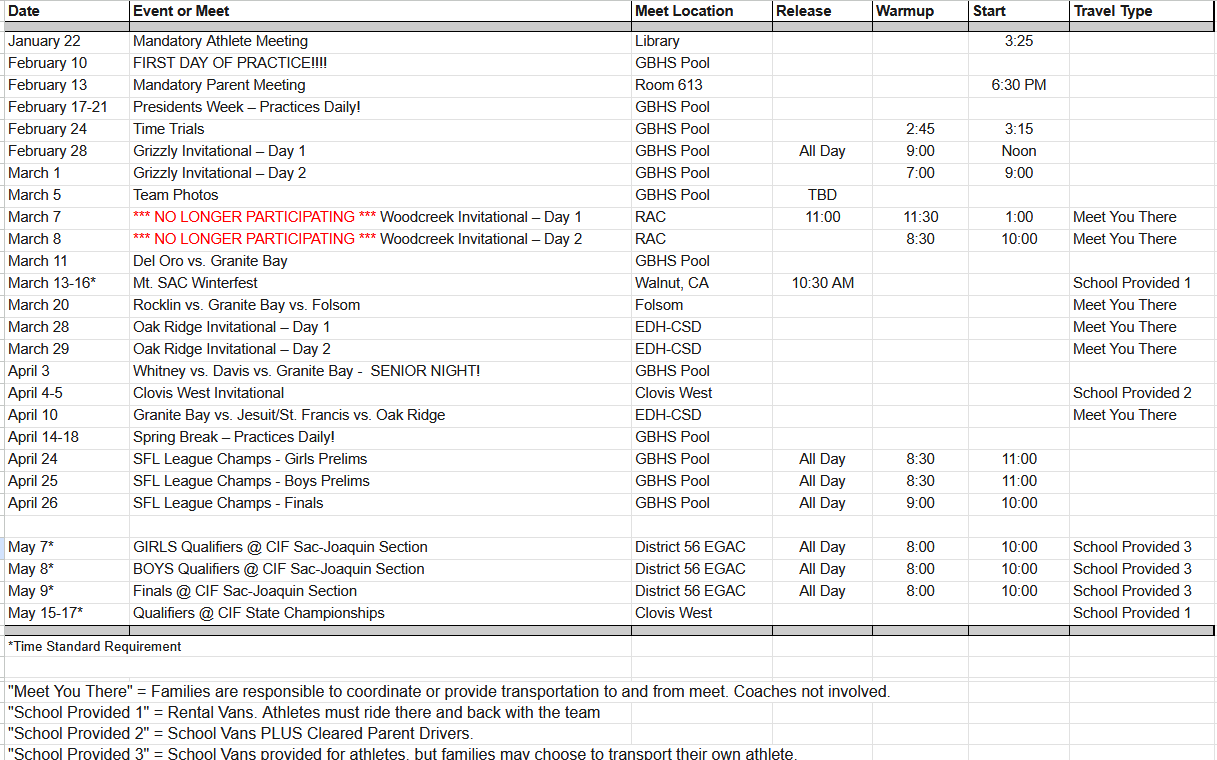Select the Woodcreek Invitational Day 1 cell
The width and height of the screenshot is (1217, 760).
pyautogui.click(x=357, y=217)
